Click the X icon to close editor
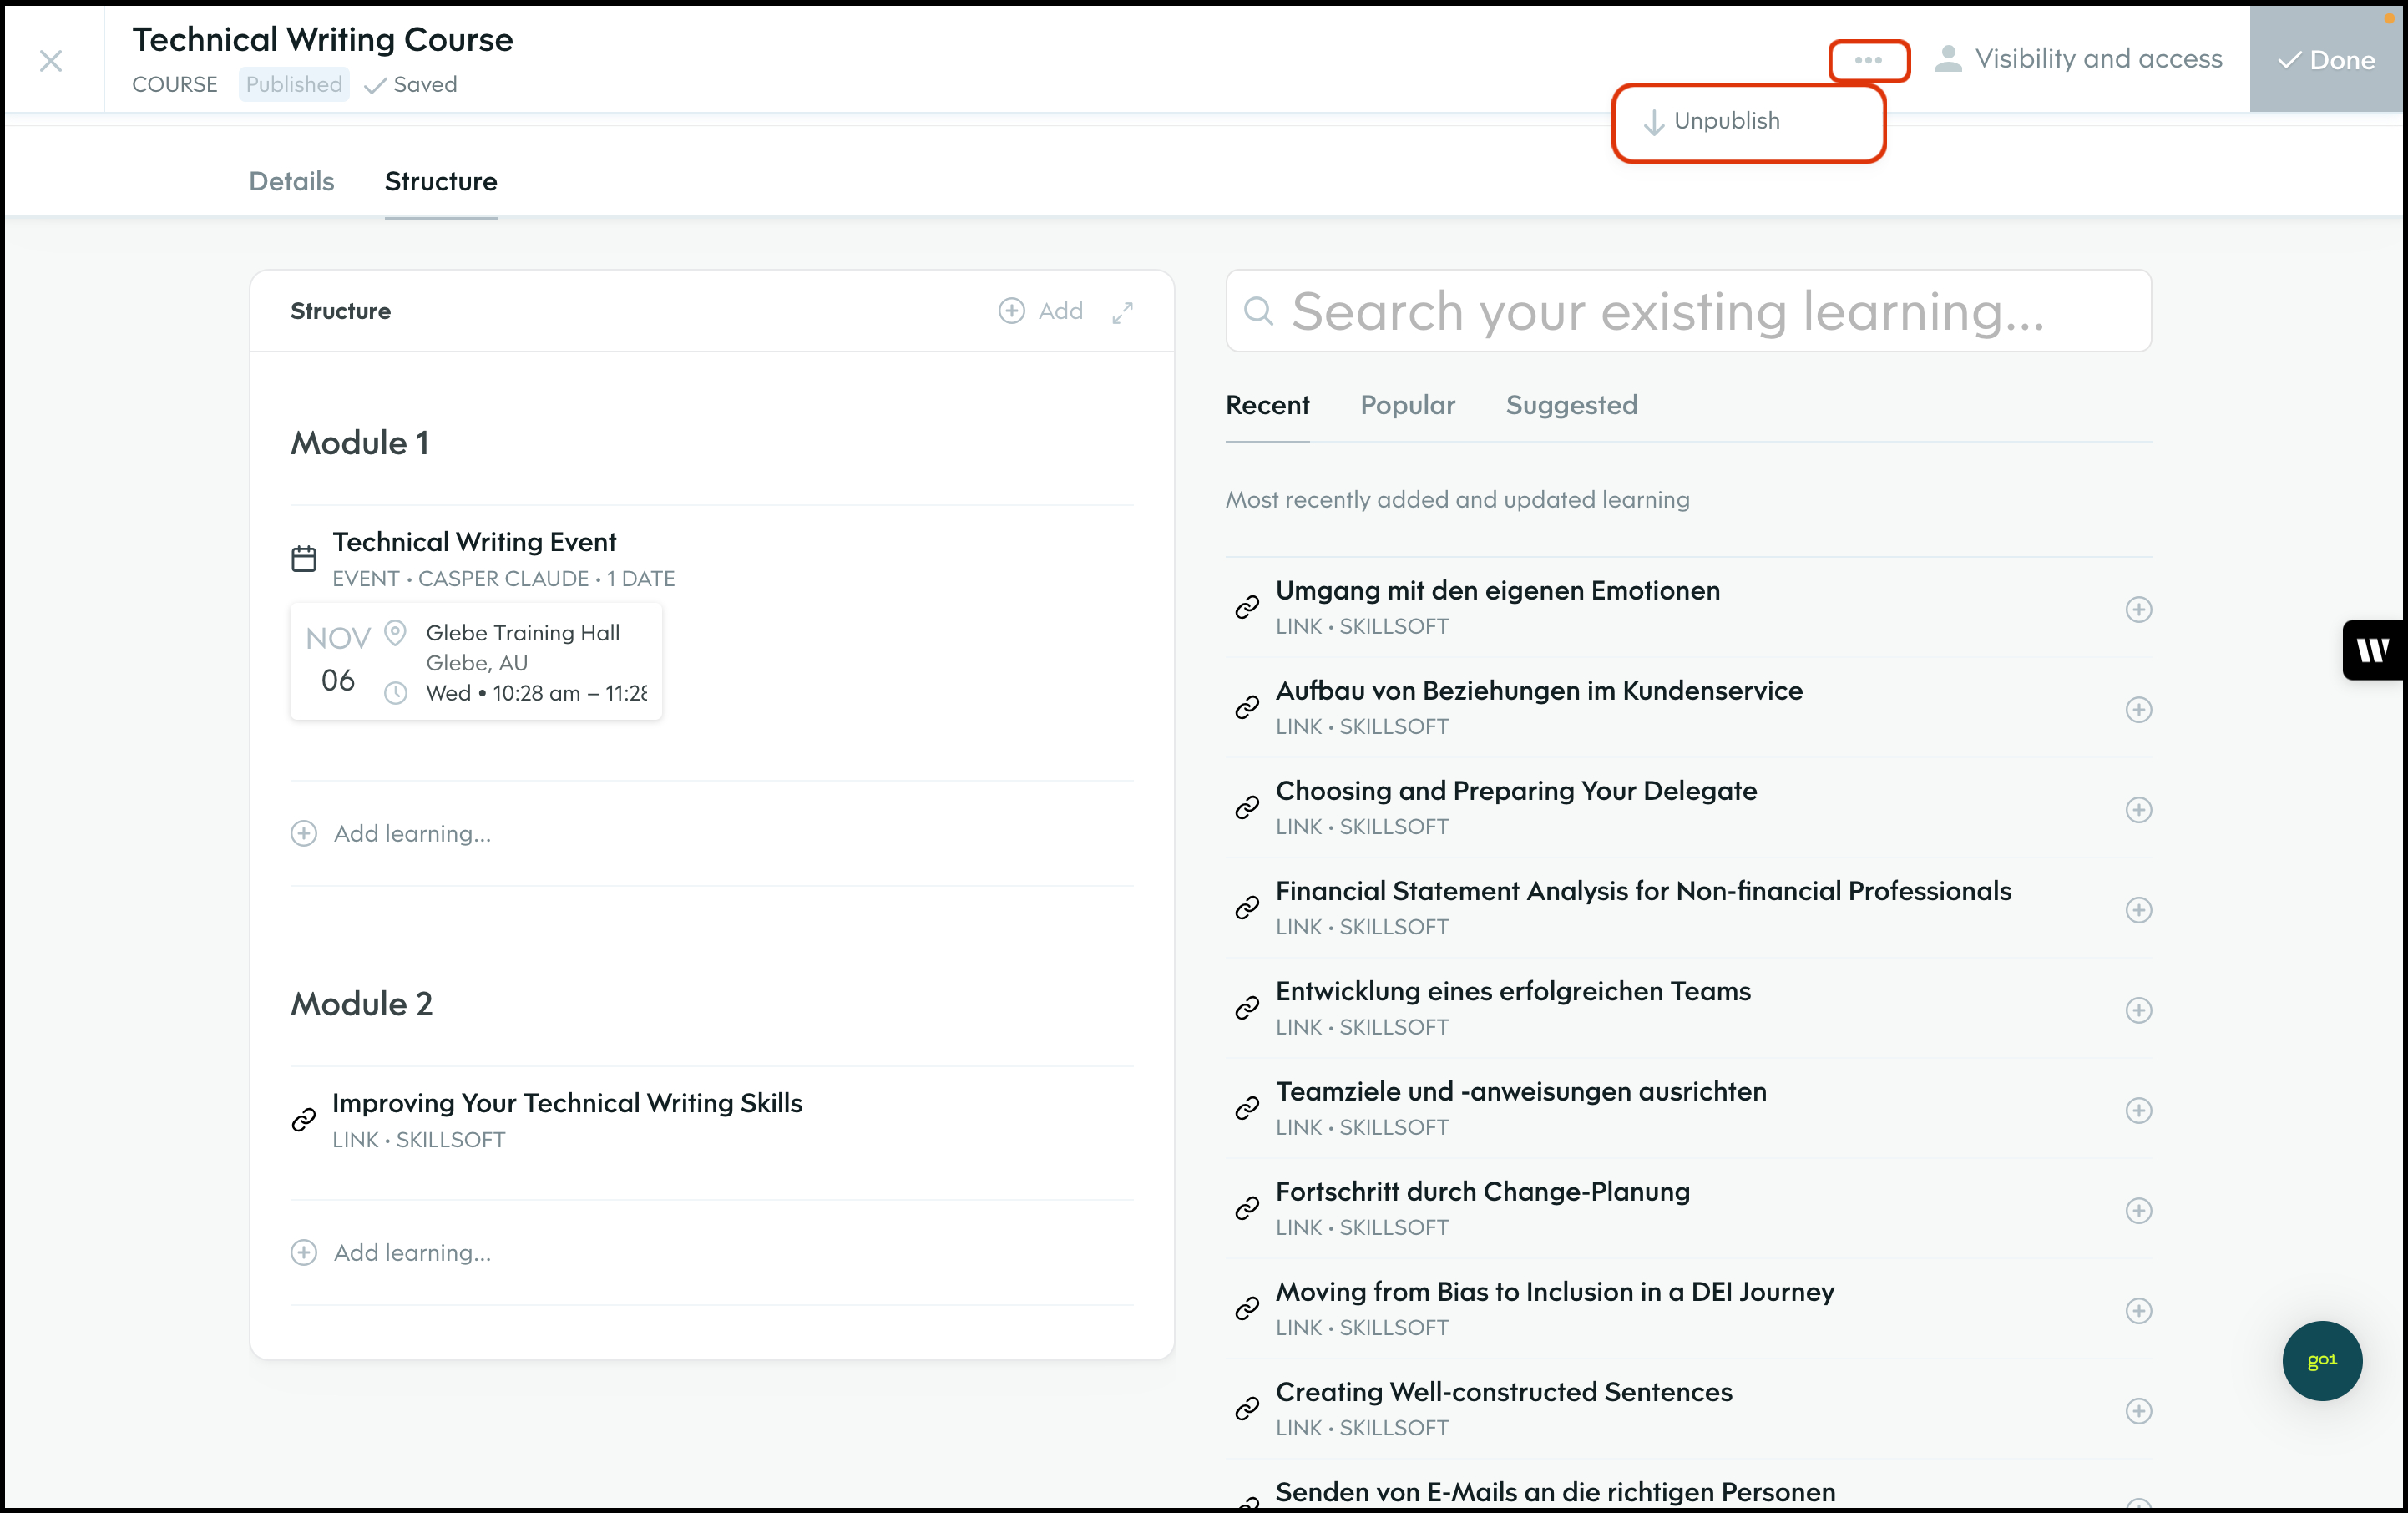The image size is (2408, 1513). coord(51,61)
